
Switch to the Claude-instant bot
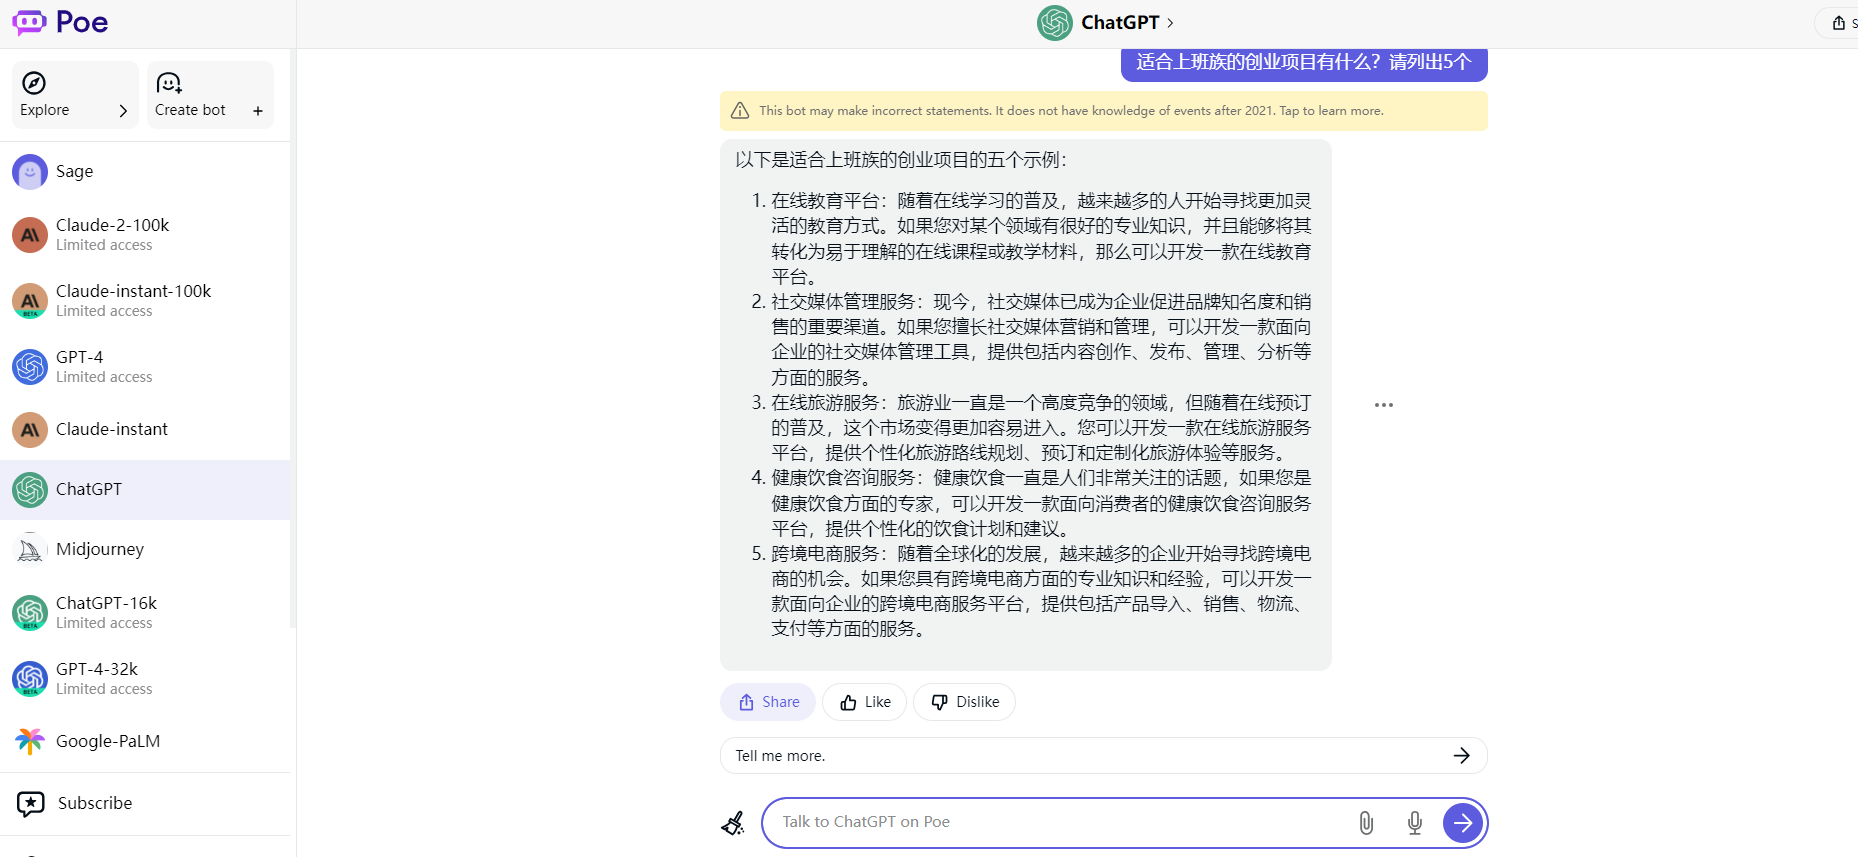coord(145,430)
